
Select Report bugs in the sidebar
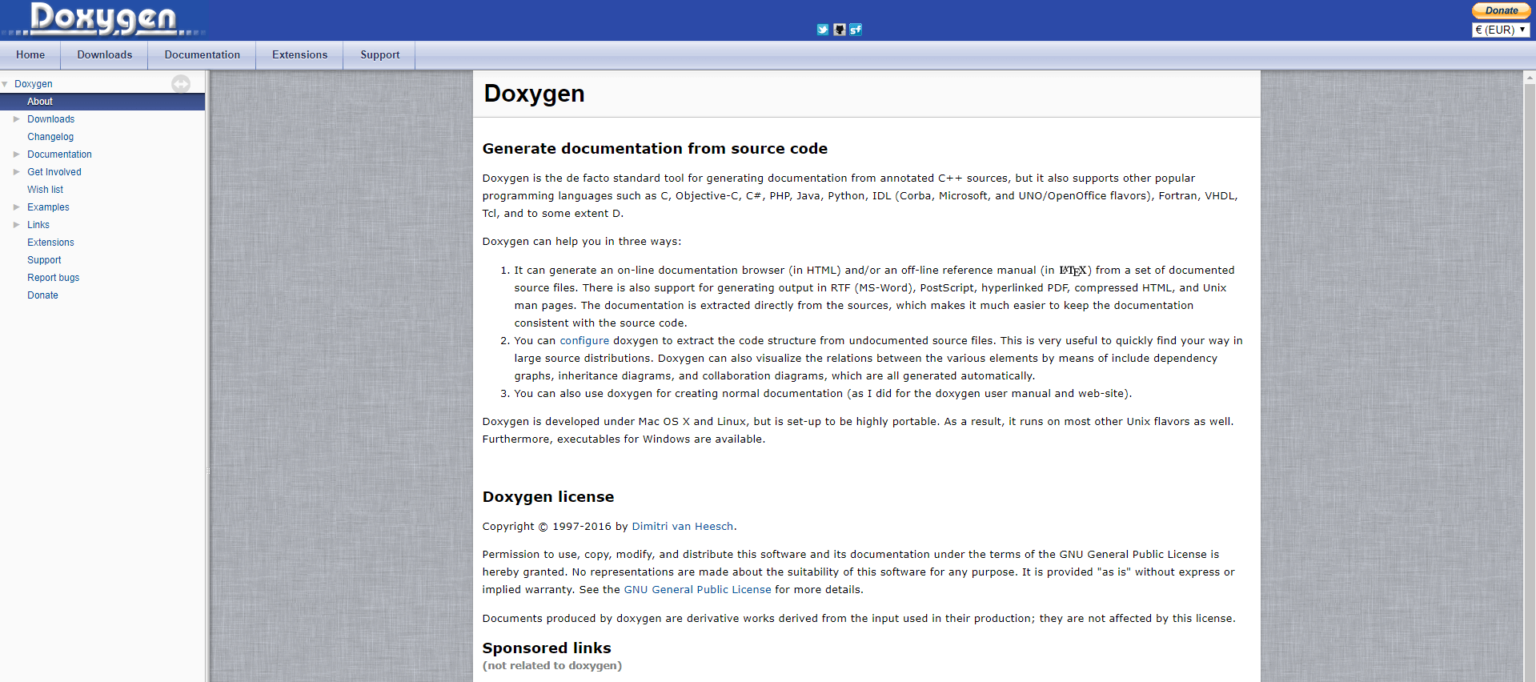pos(53,277)
